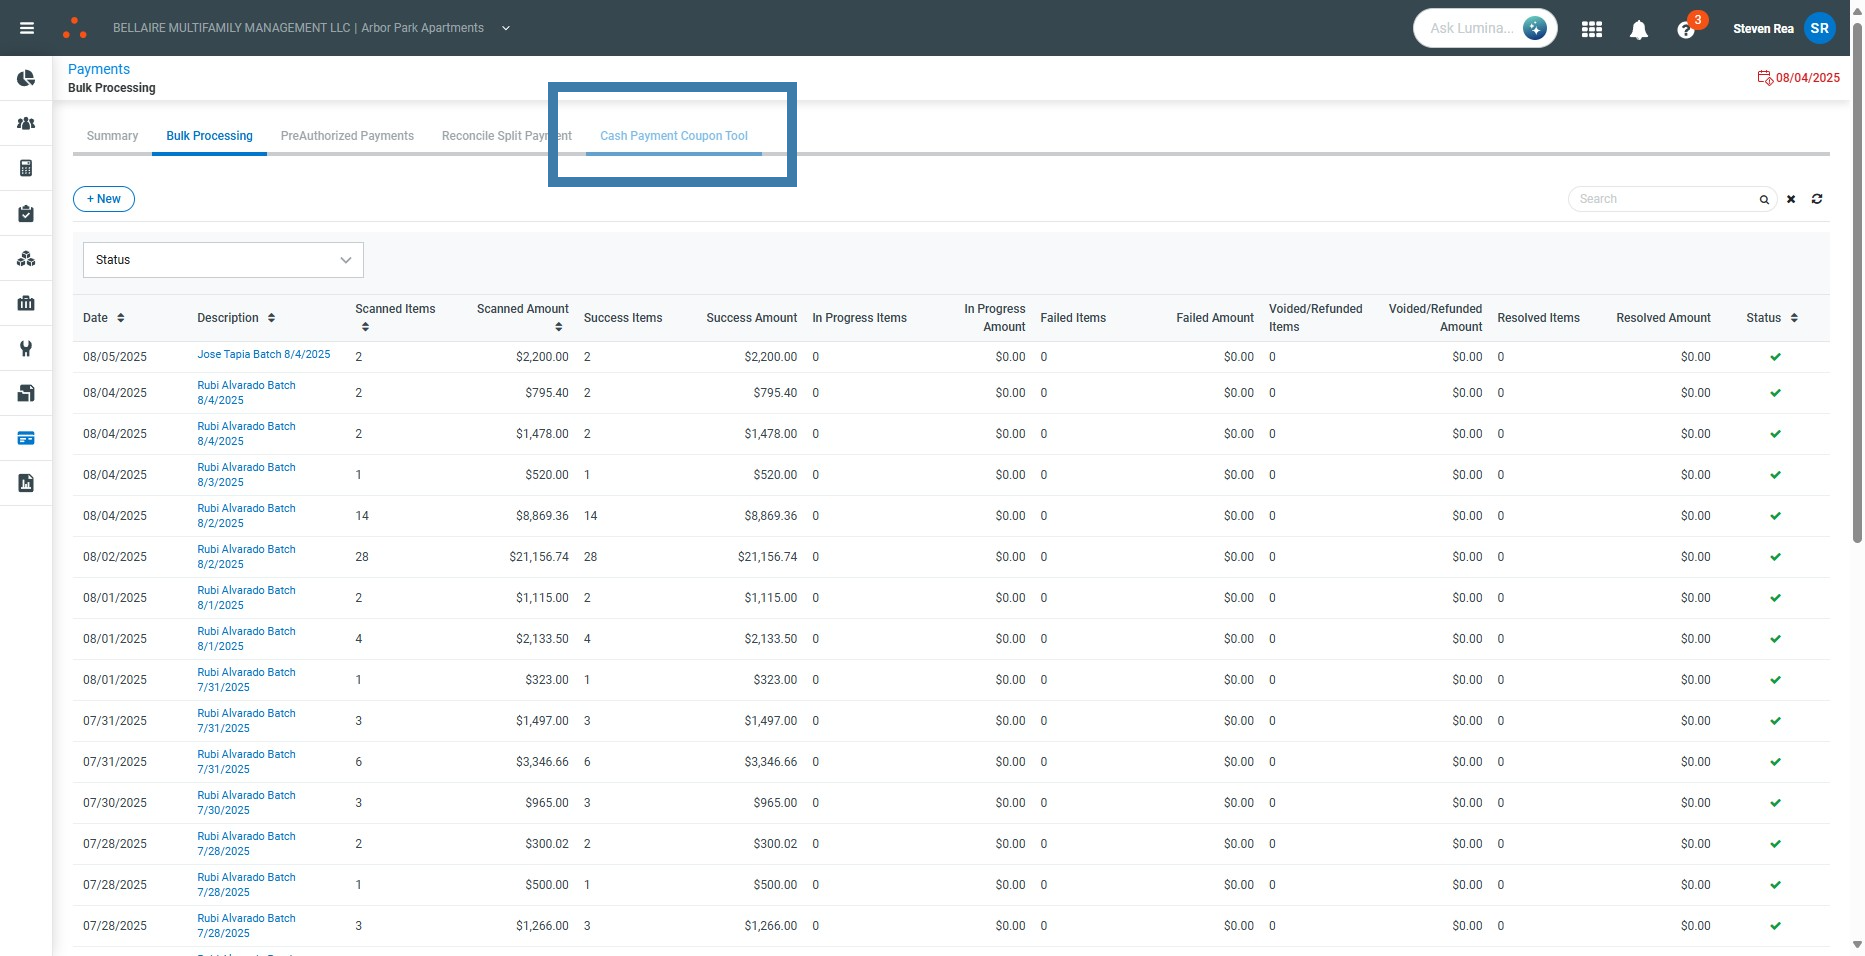Open the pie chart dashboard sidebar icon
The height and width of the screenshot is (956, 1865).
[26, 78]
